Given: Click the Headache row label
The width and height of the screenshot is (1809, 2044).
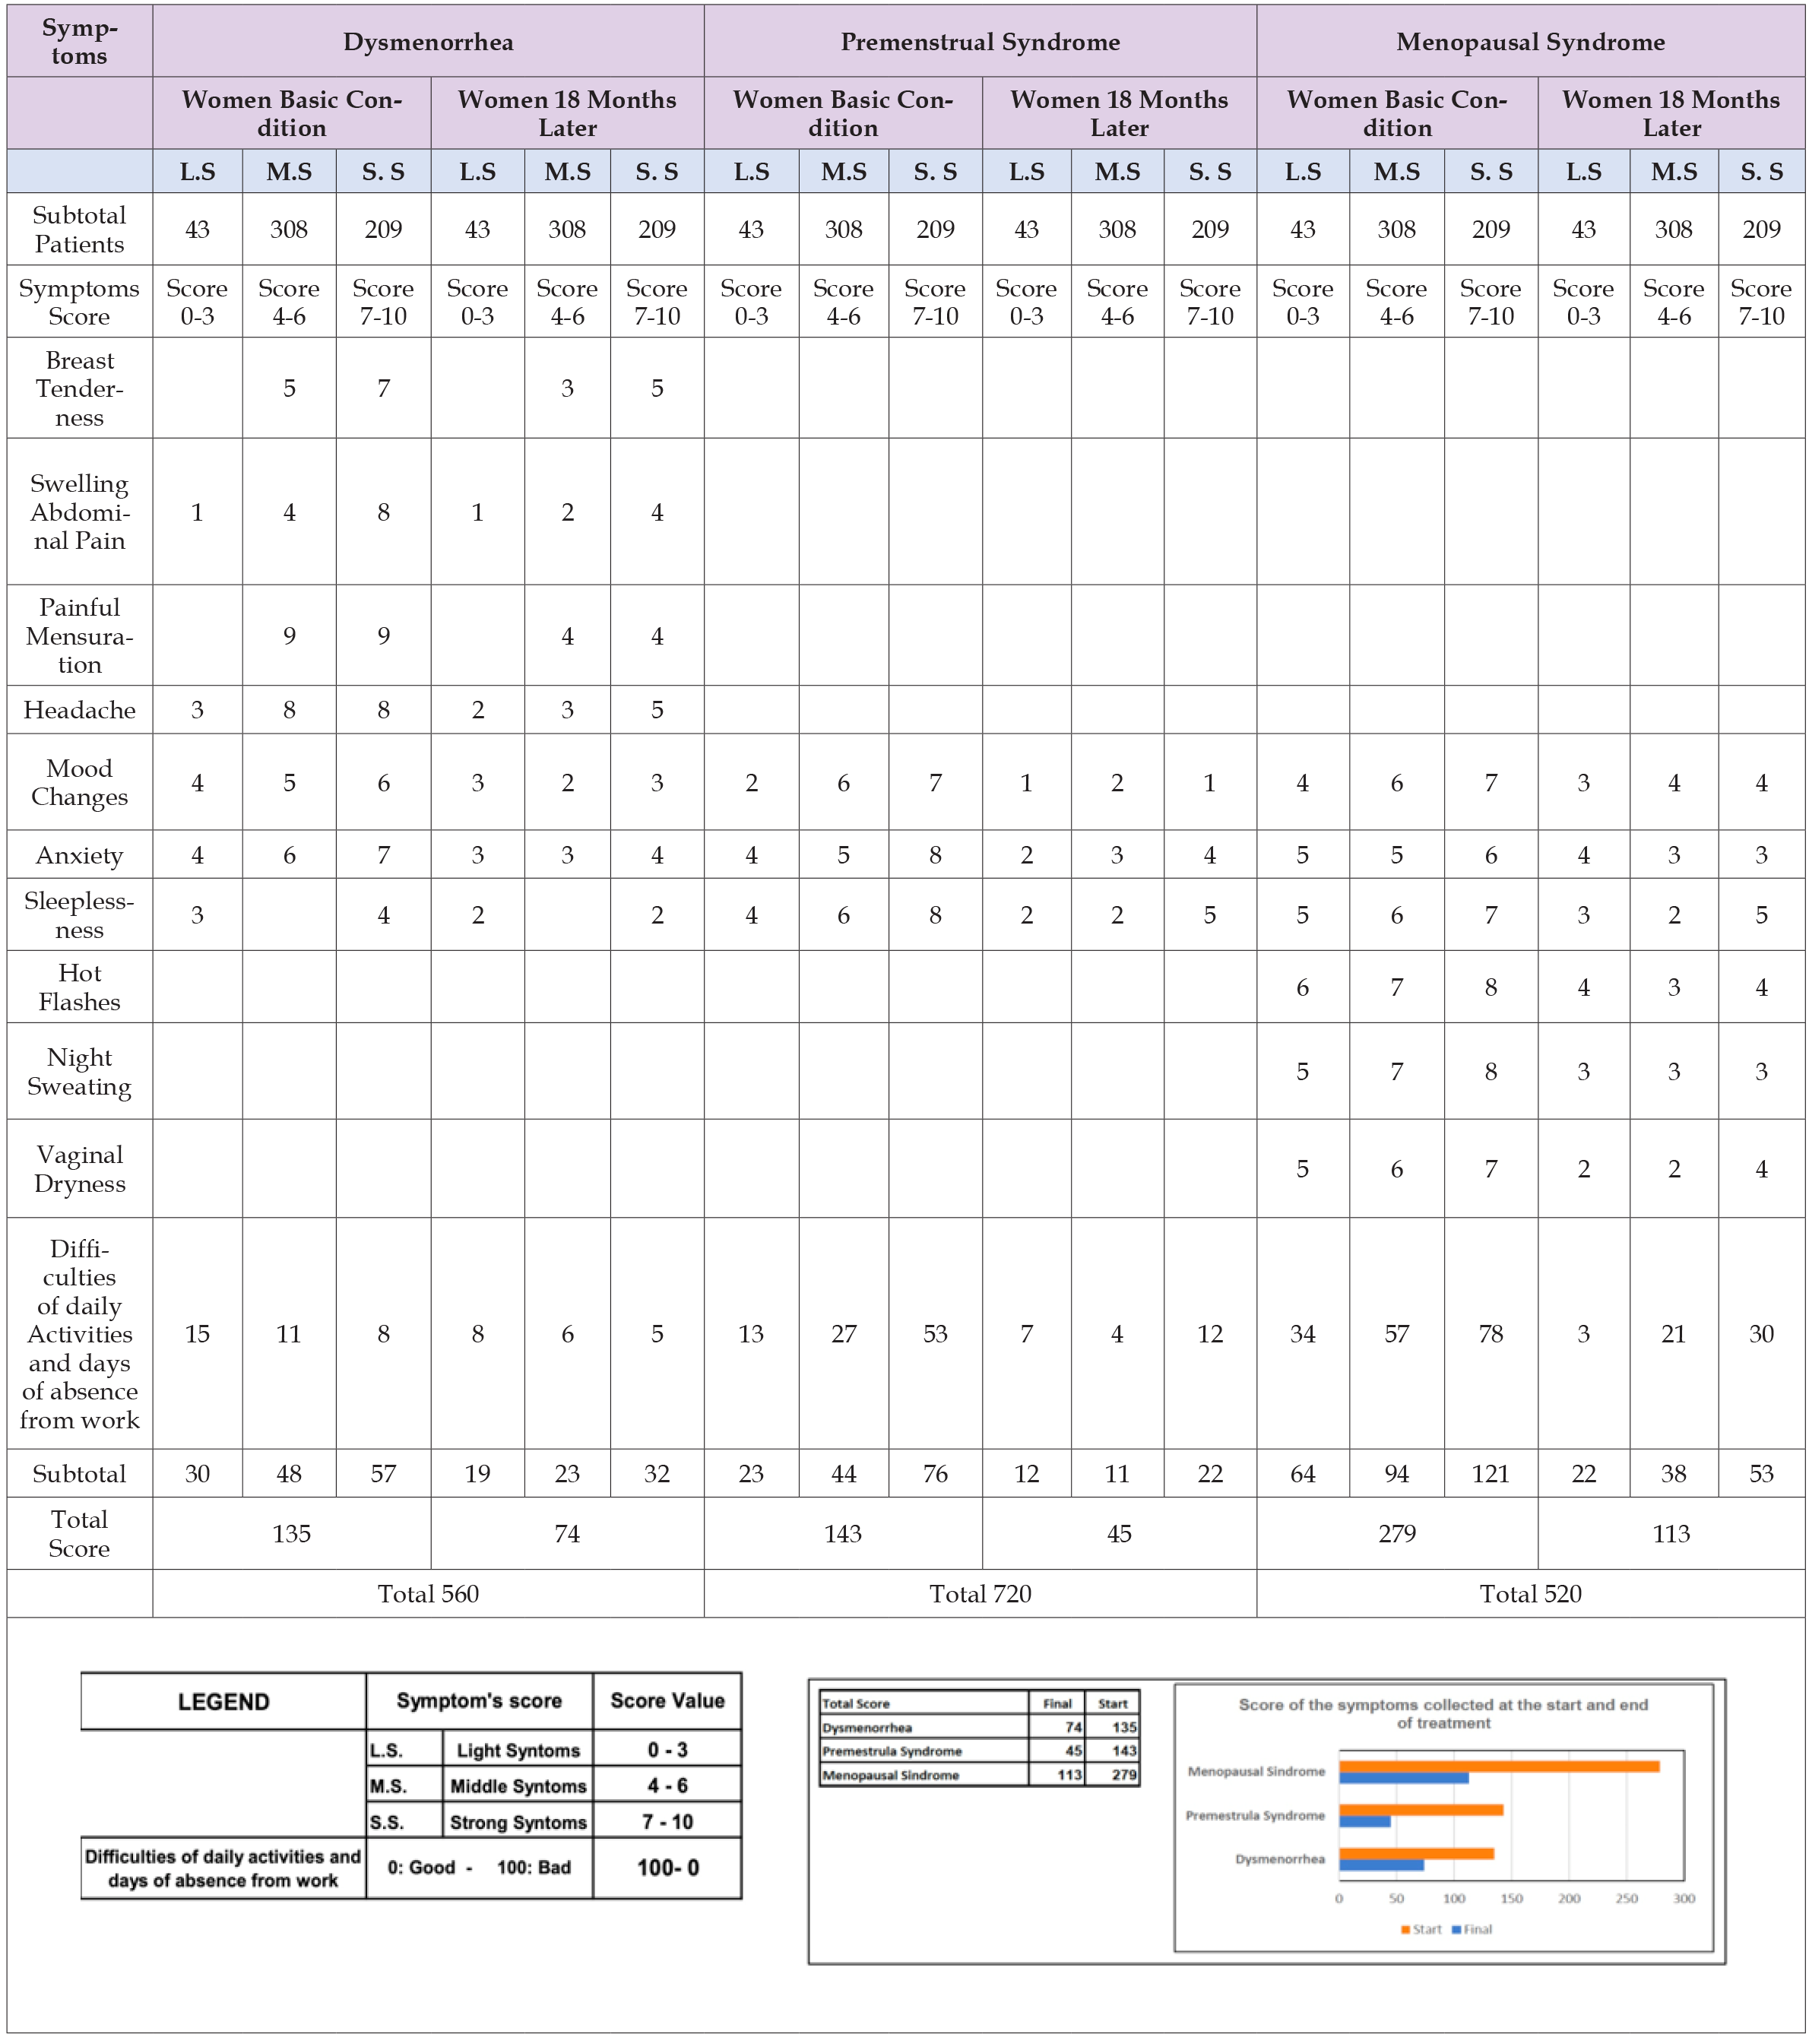Looking at the screenshot, I should coord(79,710).
